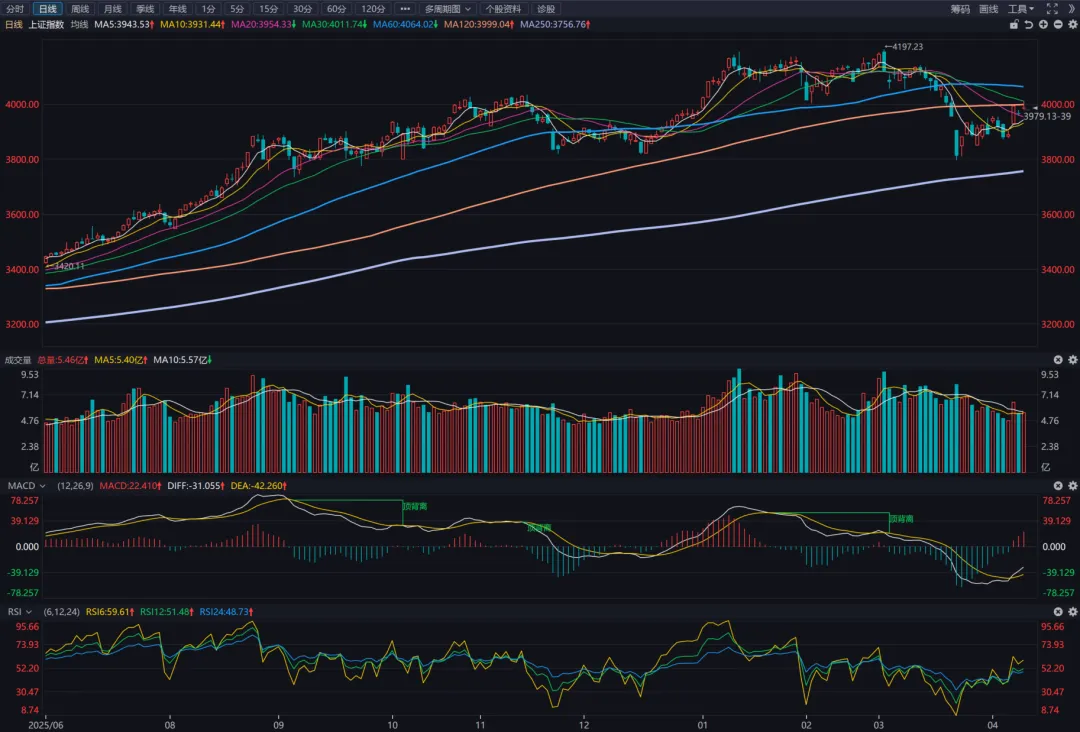The height and width of the screenshot is (732, 1080).
Task: Open the 筹码 chip distribution view
Action: point(960,9)
